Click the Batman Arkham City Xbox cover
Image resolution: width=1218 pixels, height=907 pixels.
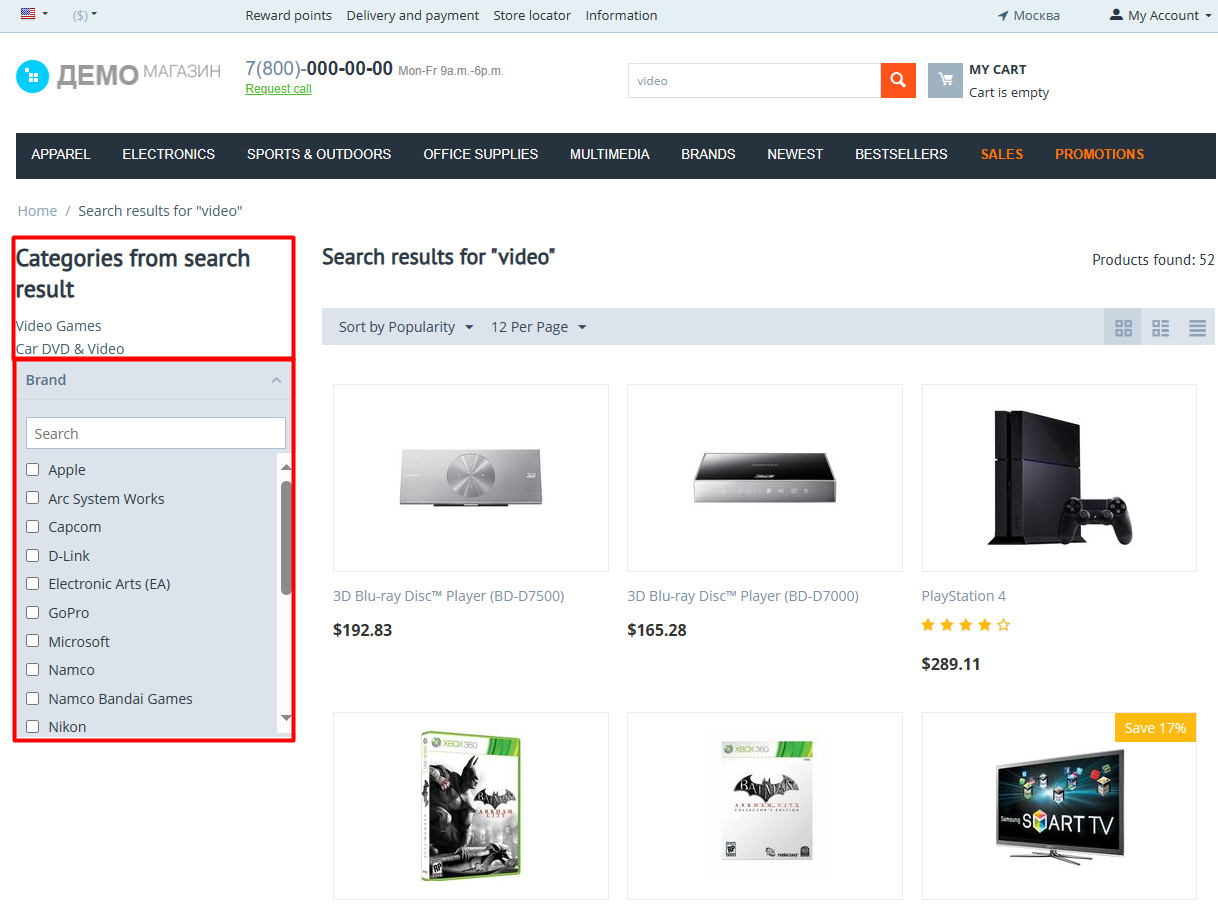(x=471, y=806)
